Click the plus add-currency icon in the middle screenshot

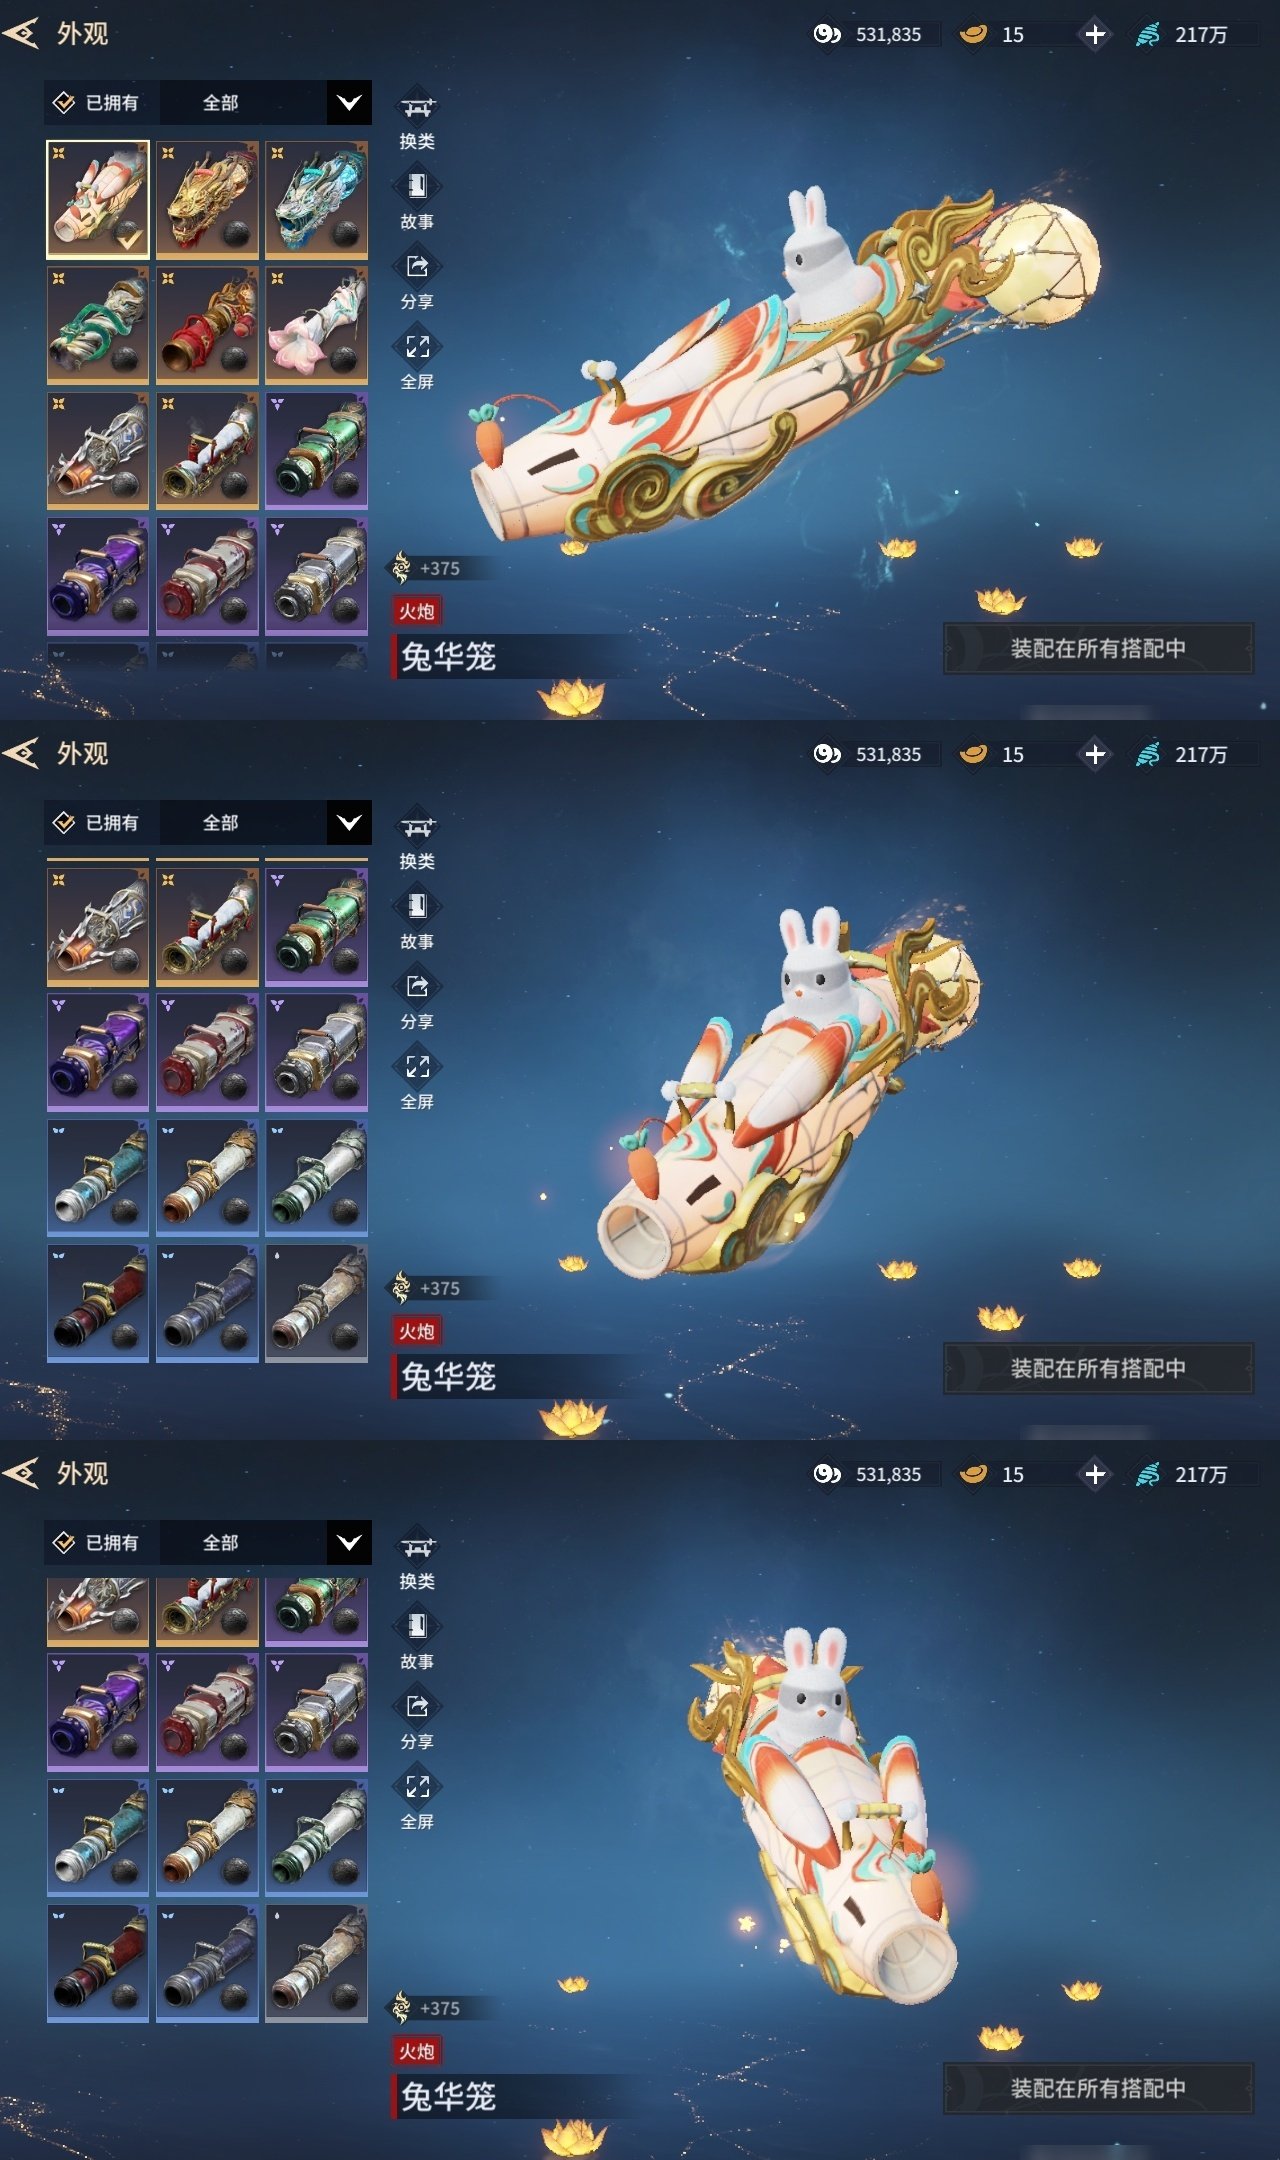point(1095,754)
